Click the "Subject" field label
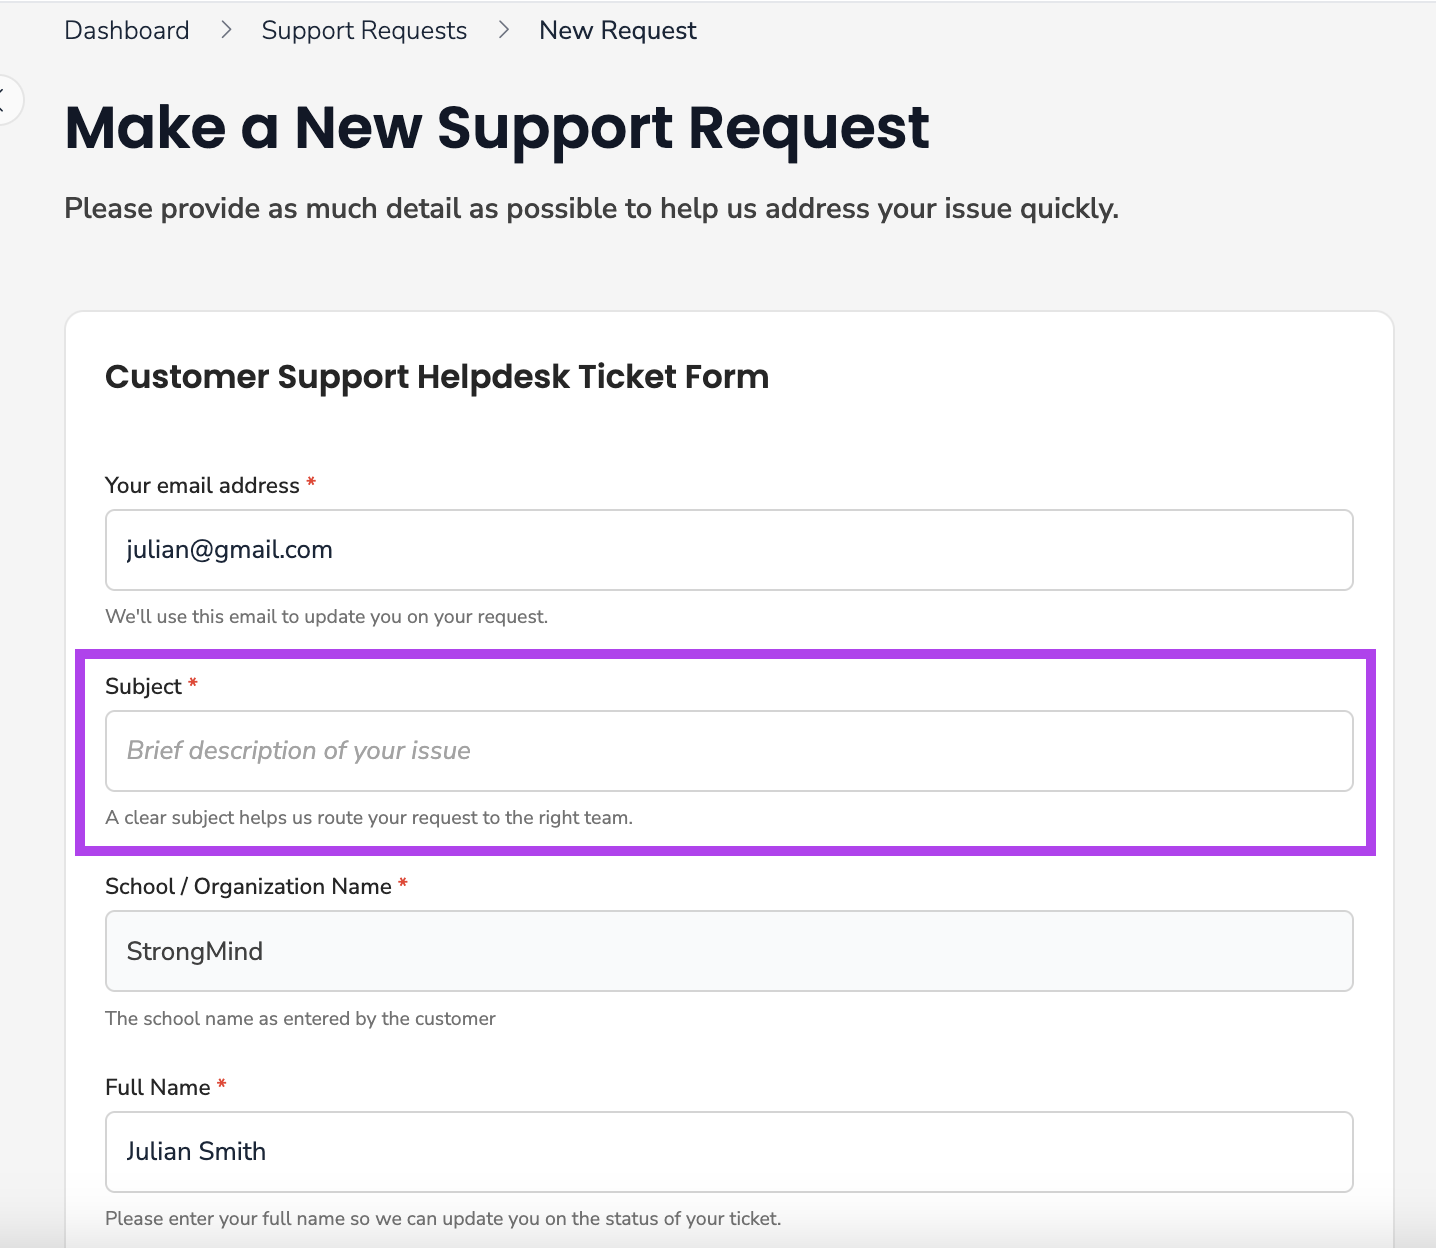1436x1248 pixels. pyautogui.click(x=143, y=687)
